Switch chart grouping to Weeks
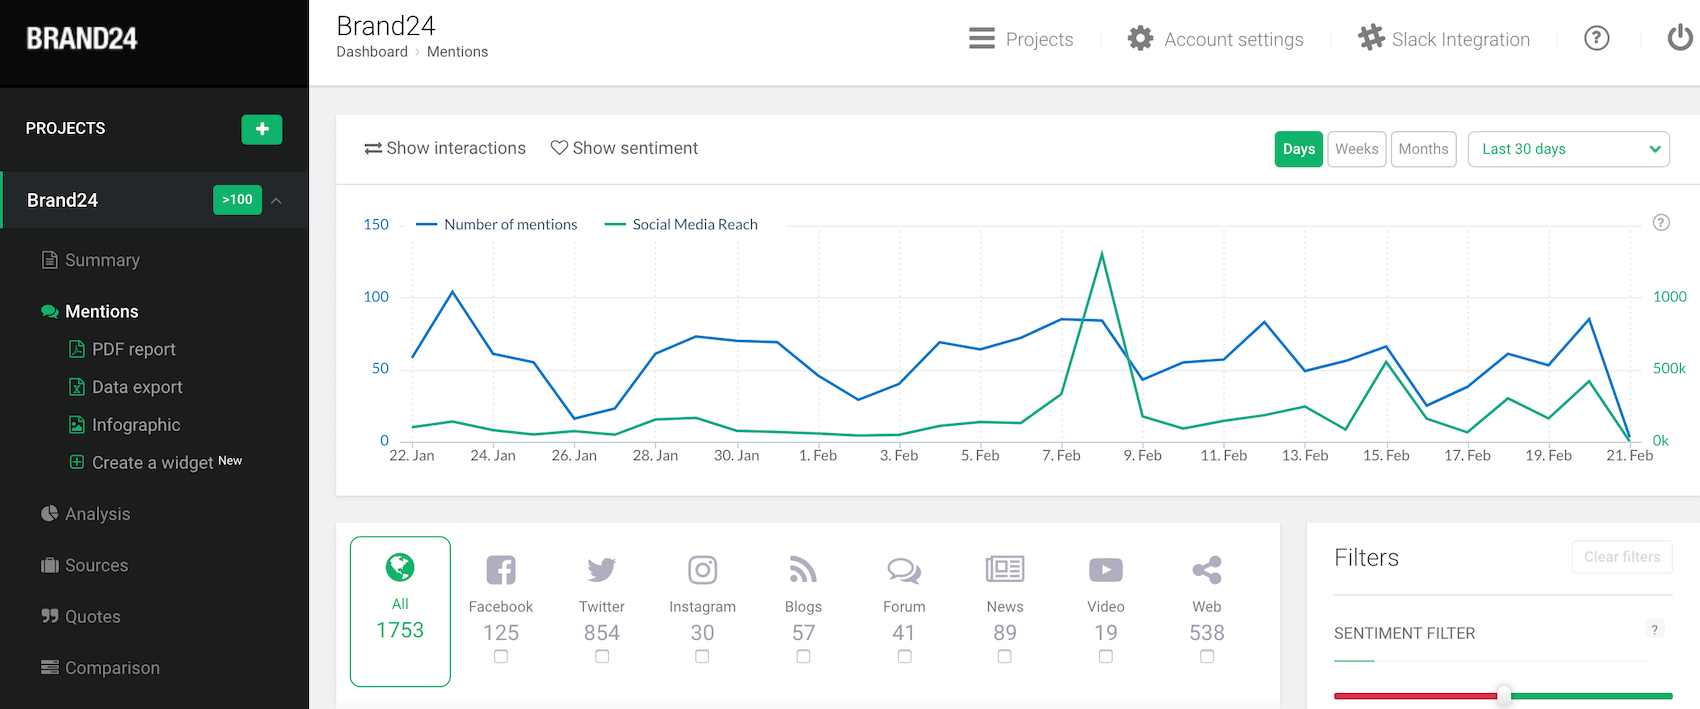 tap(1357, 149)
